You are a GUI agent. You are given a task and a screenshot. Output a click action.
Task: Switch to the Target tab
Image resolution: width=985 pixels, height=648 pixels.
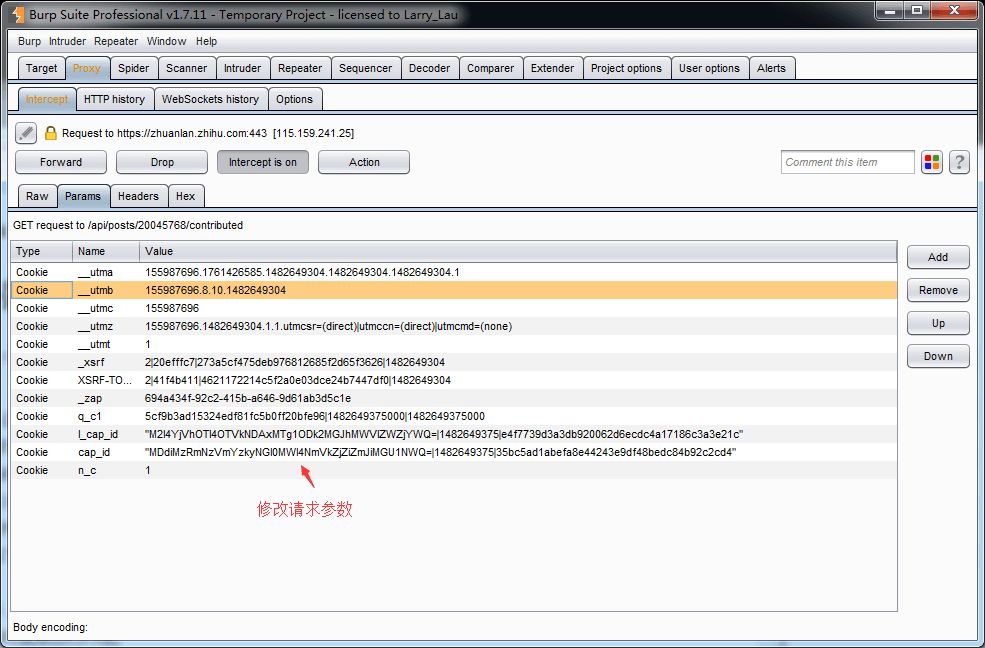click(x=41, y=68)
